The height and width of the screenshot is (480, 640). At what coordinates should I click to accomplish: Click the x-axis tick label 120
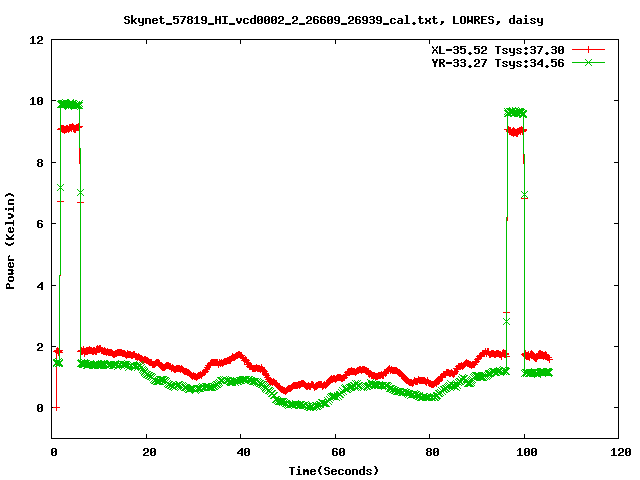[621, 452]
